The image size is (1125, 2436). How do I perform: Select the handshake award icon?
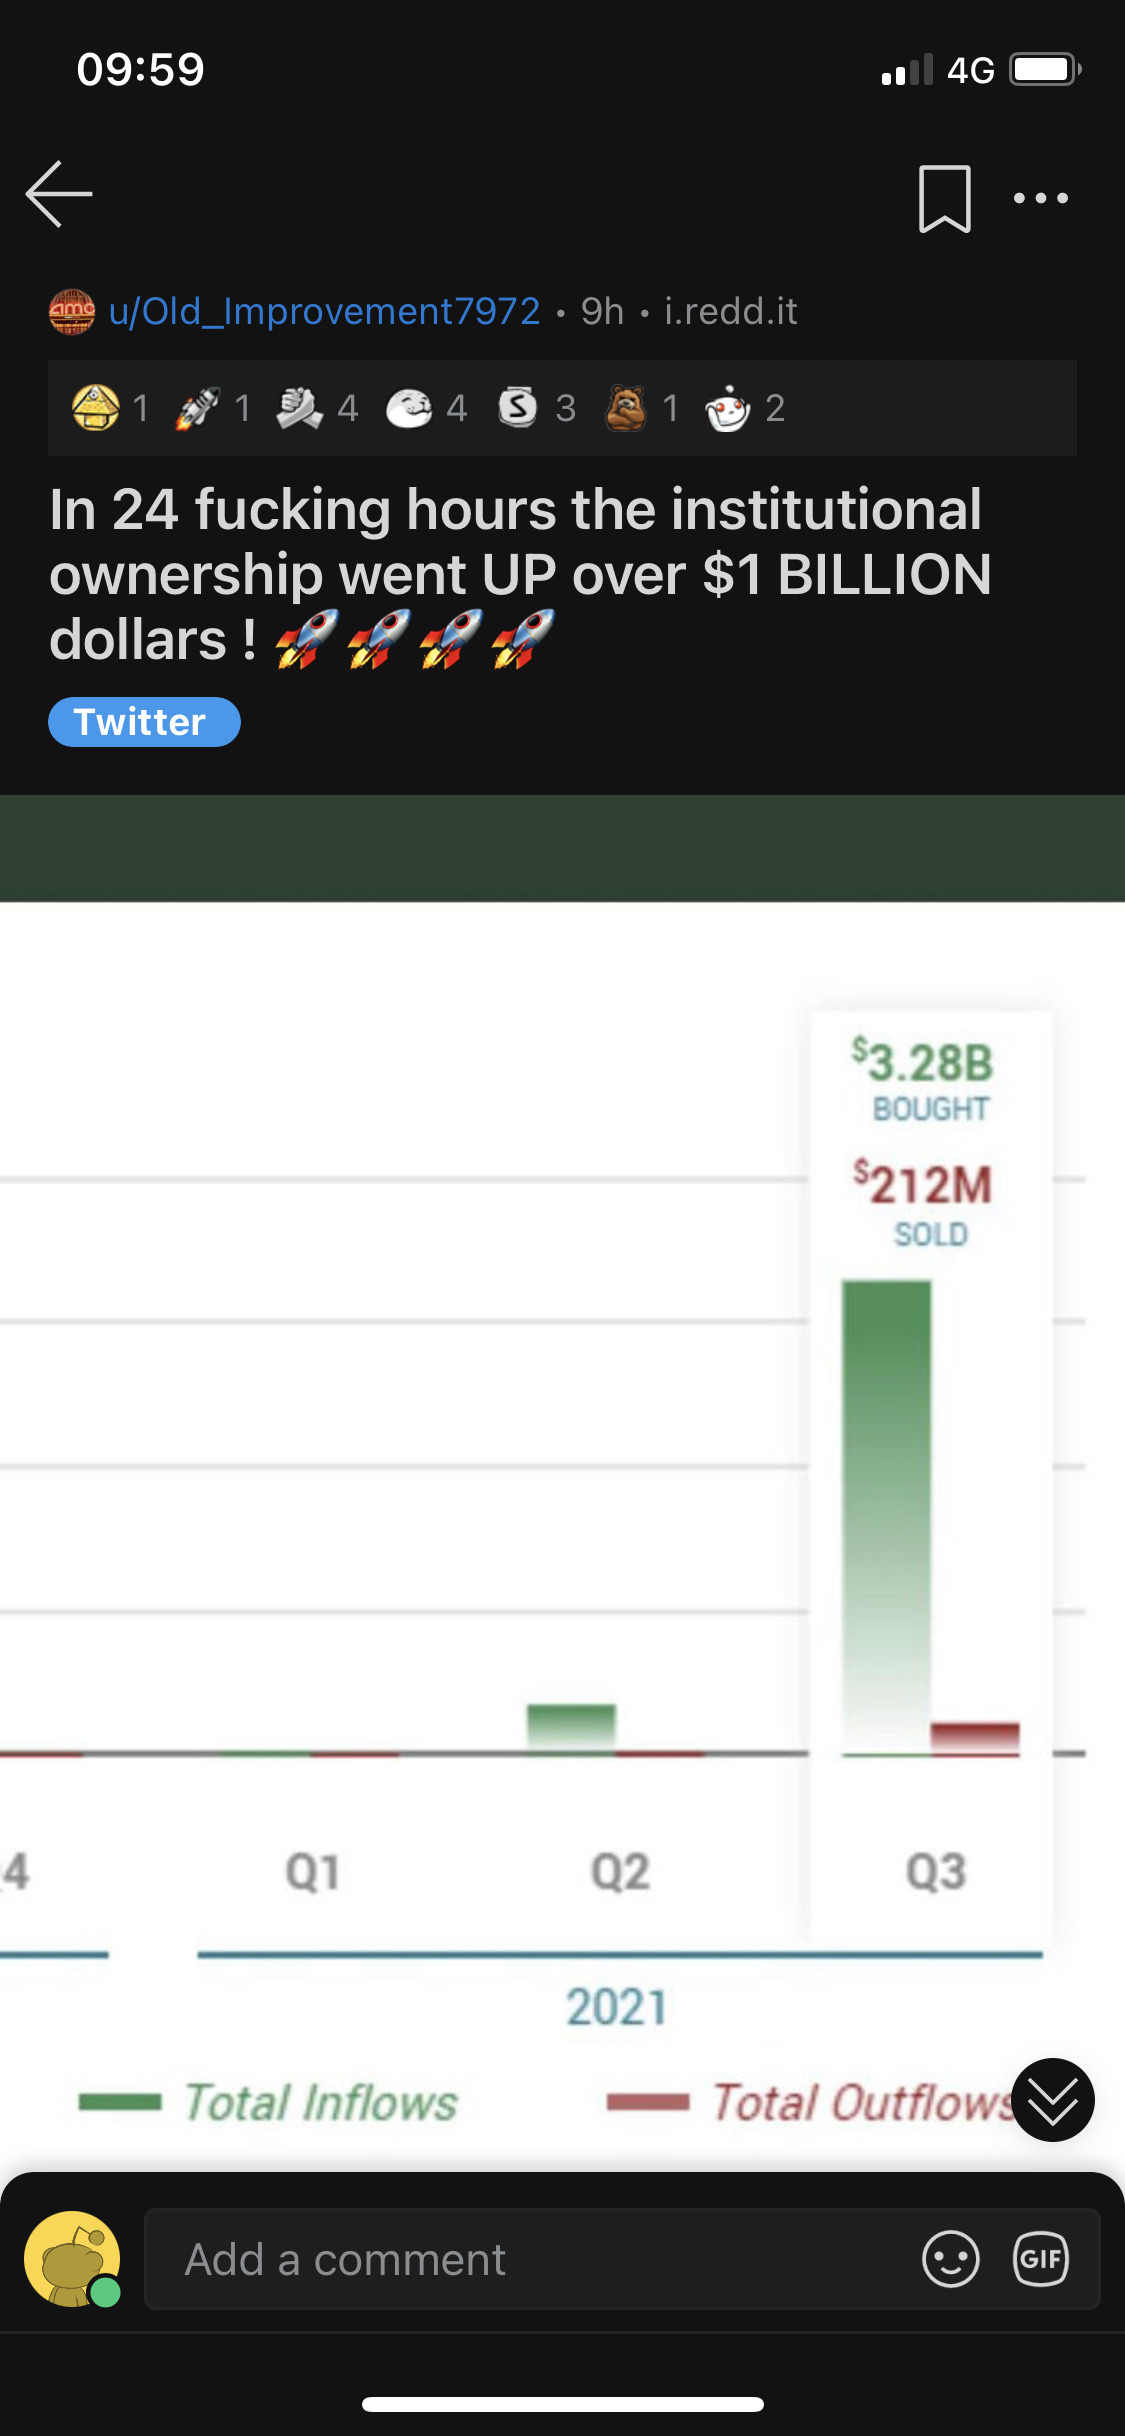click(x=299, y=408)
